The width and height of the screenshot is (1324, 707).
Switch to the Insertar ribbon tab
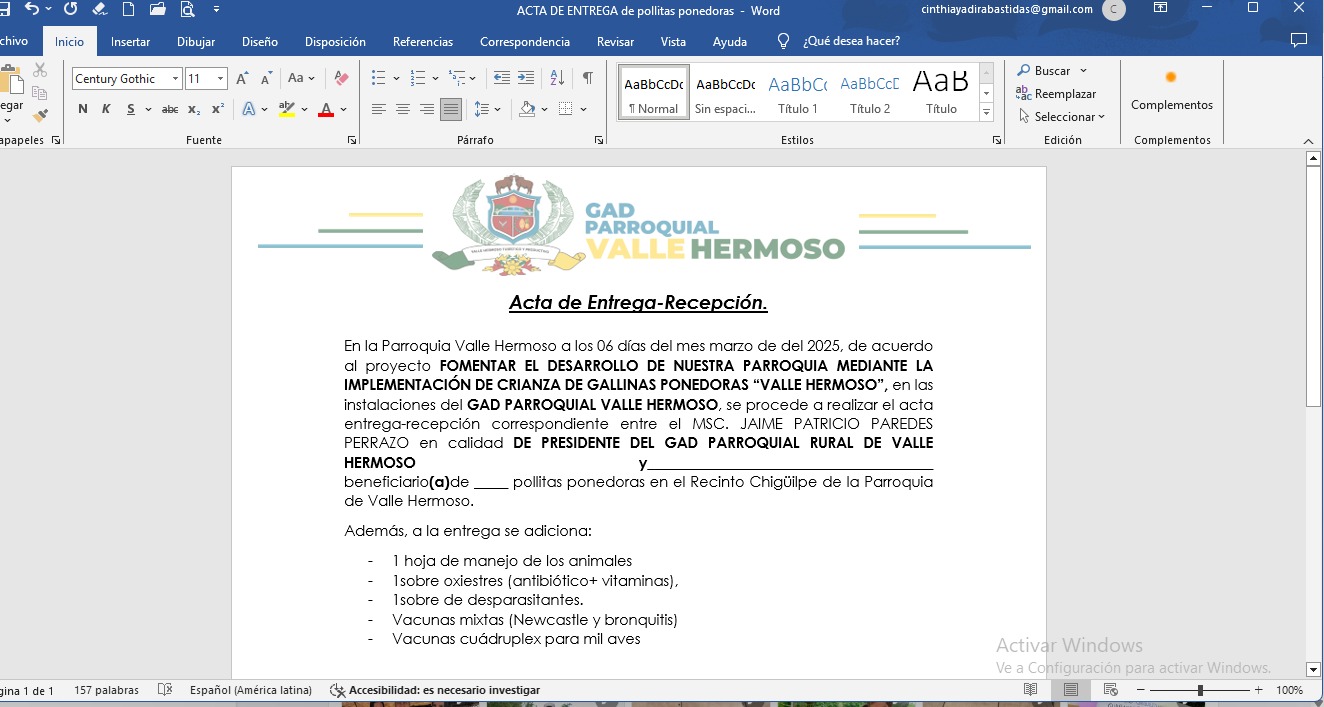point(130,42)
